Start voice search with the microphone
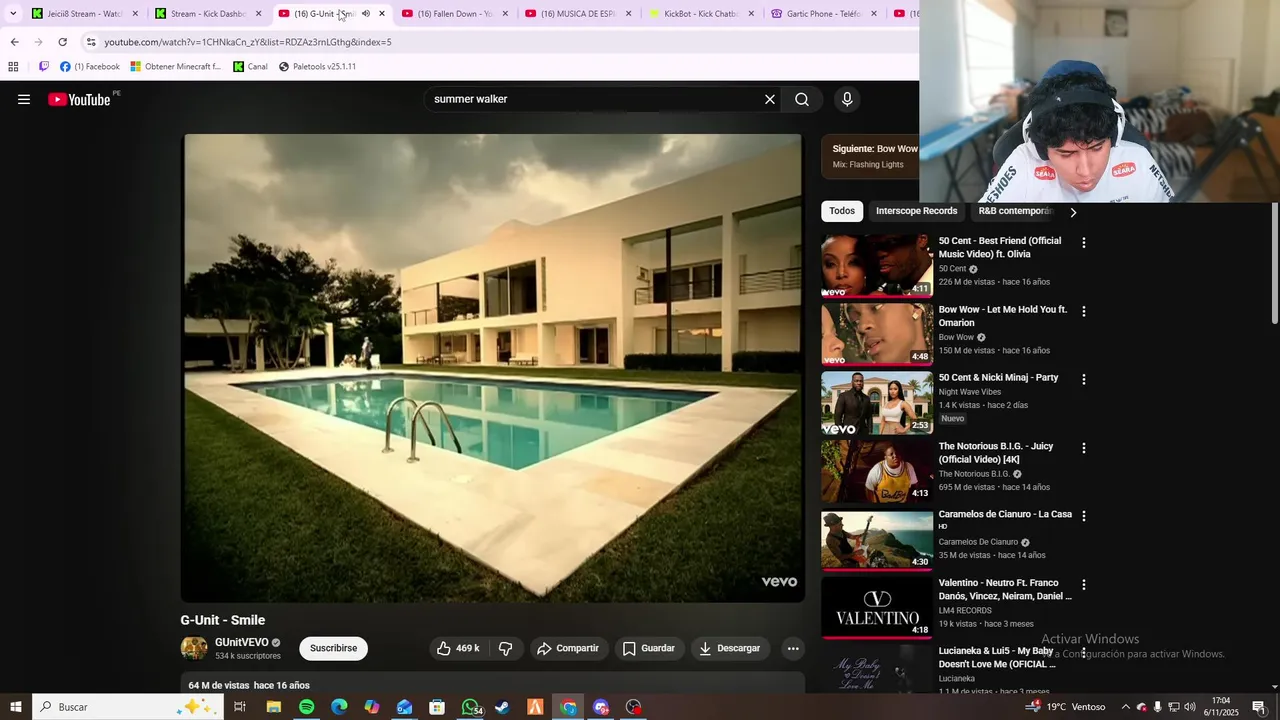The image size is (1280, 720). coord(847,99)
